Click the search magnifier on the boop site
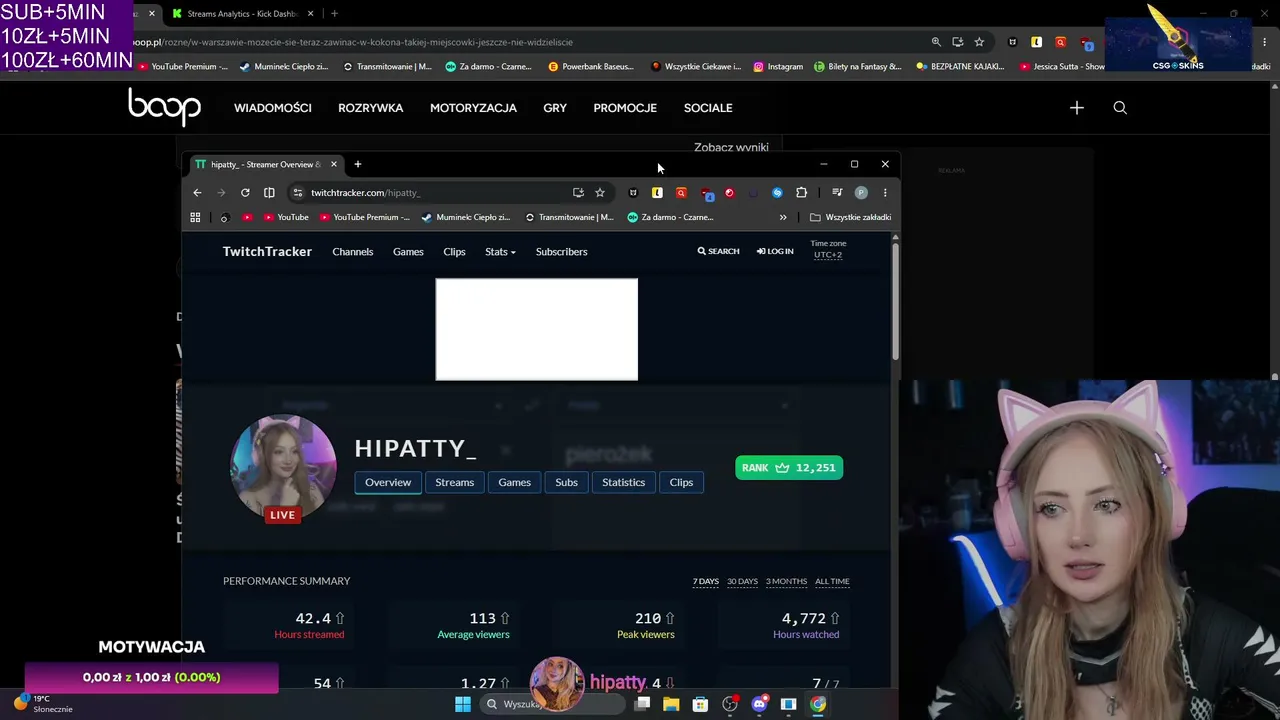This screenshot has height=720, width=1280. click(1120, 108)
